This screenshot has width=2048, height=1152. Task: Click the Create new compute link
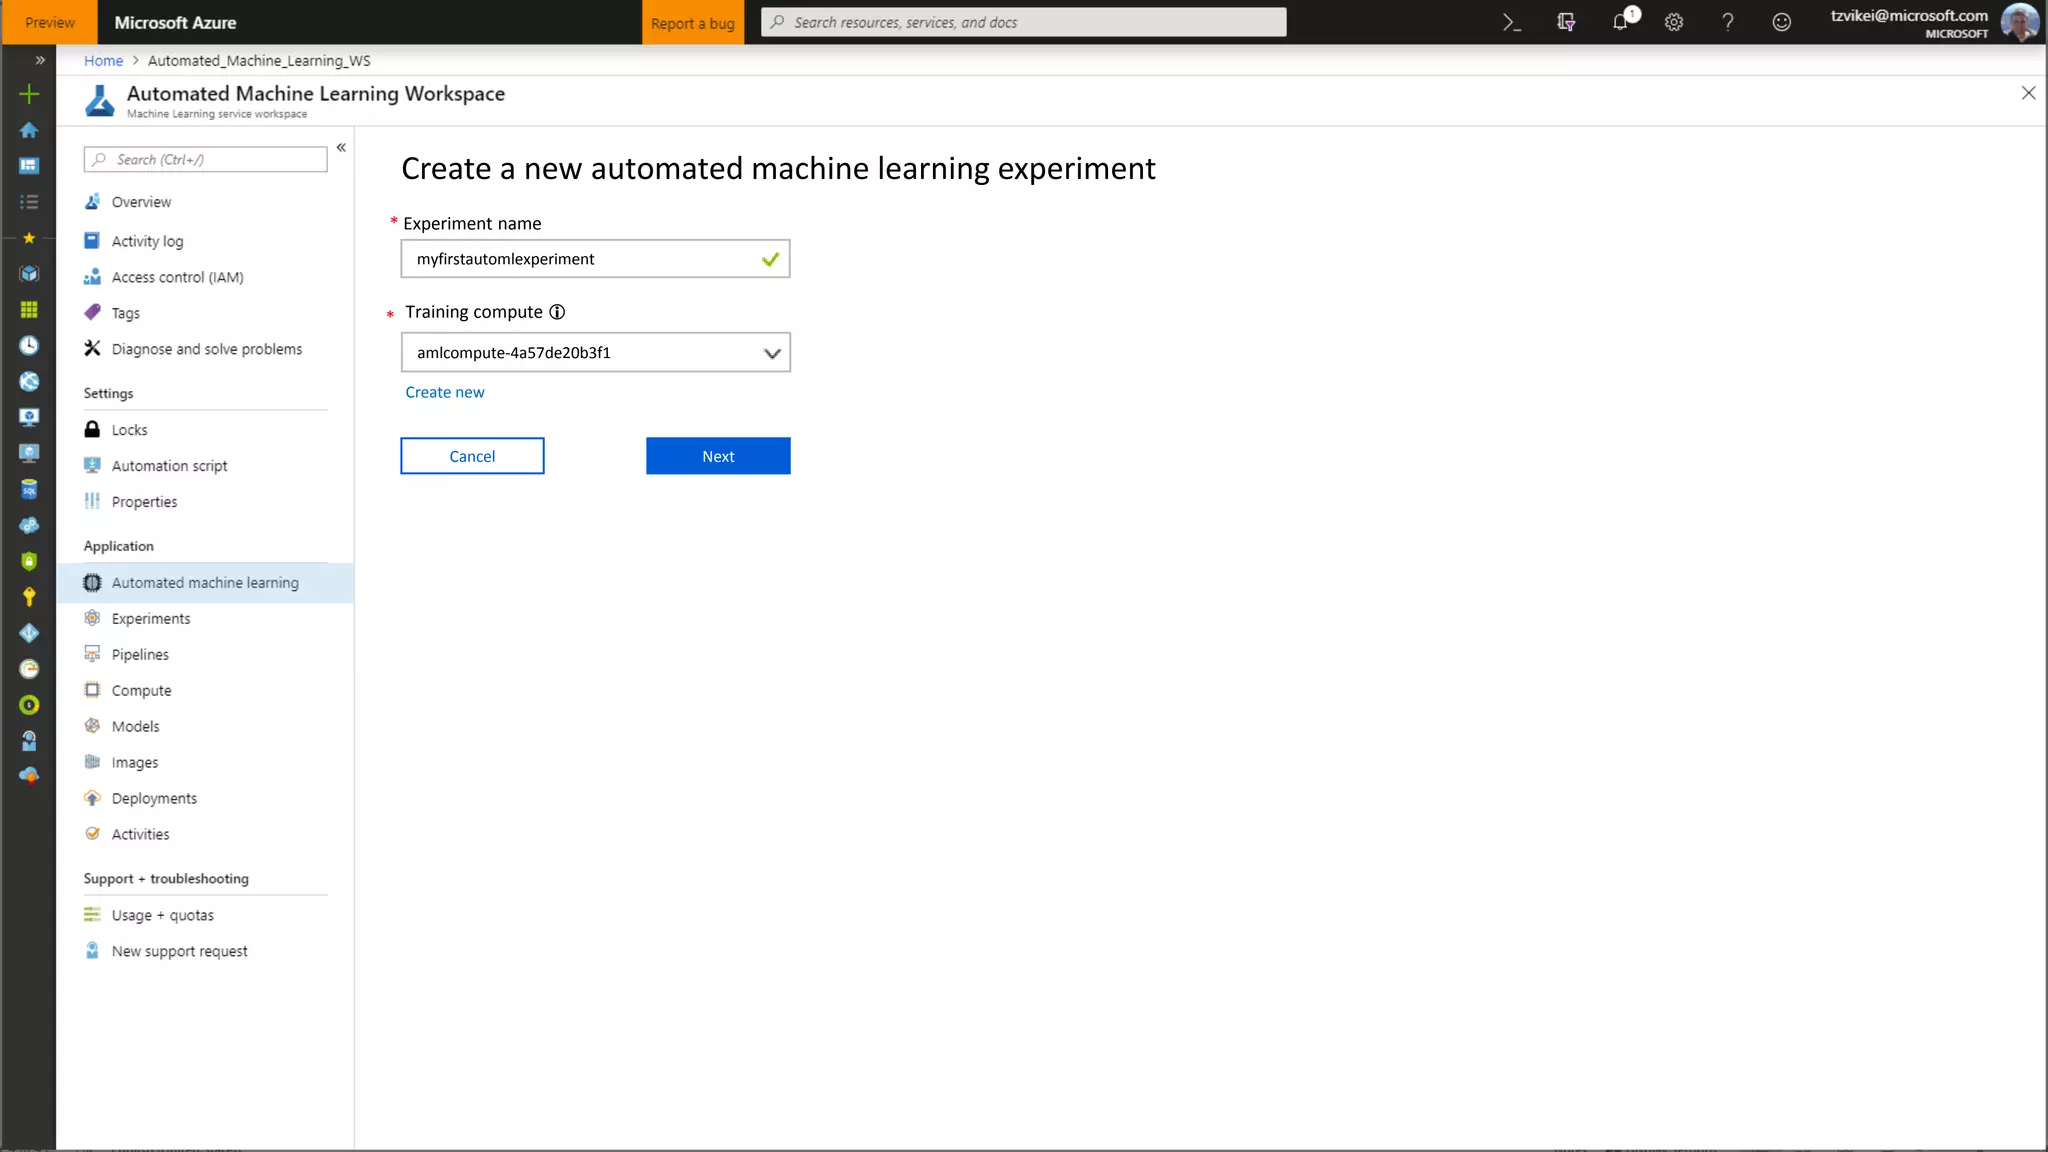coord(444,392)
